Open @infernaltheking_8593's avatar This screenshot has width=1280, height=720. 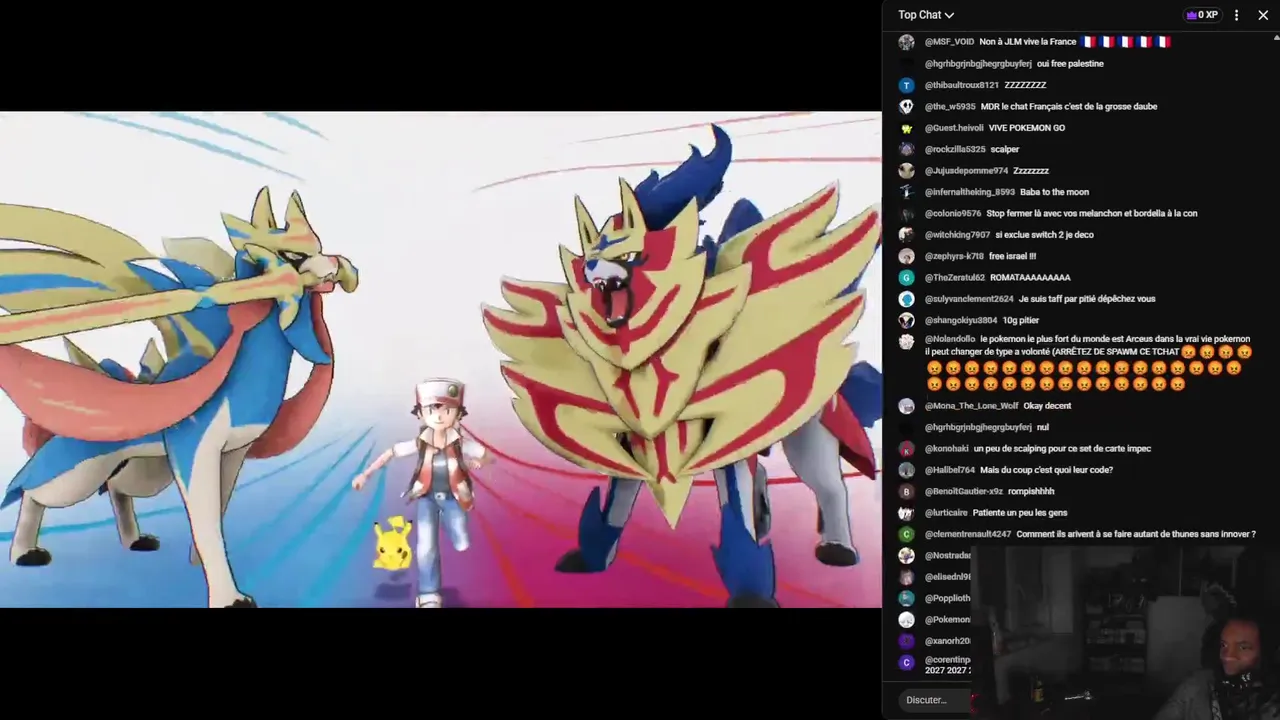pyautogui.click(x=906, y=192)
